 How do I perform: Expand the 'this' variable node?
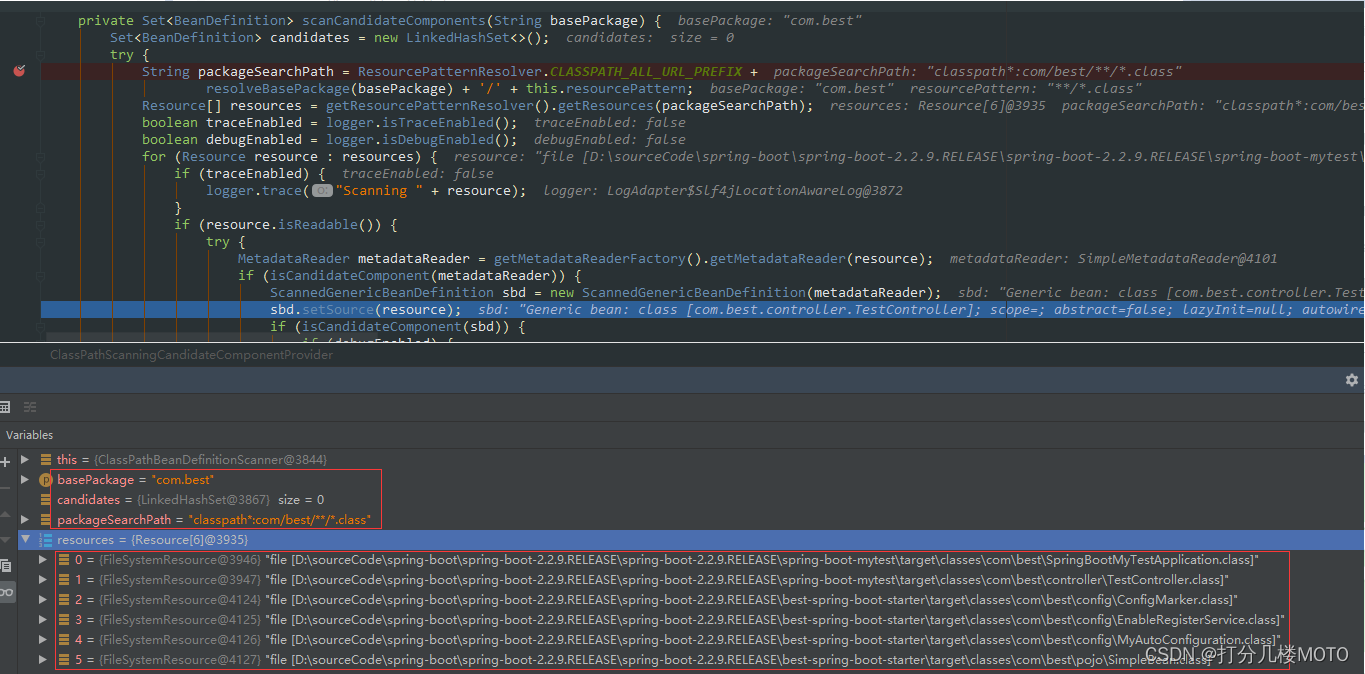click(26, 460)
